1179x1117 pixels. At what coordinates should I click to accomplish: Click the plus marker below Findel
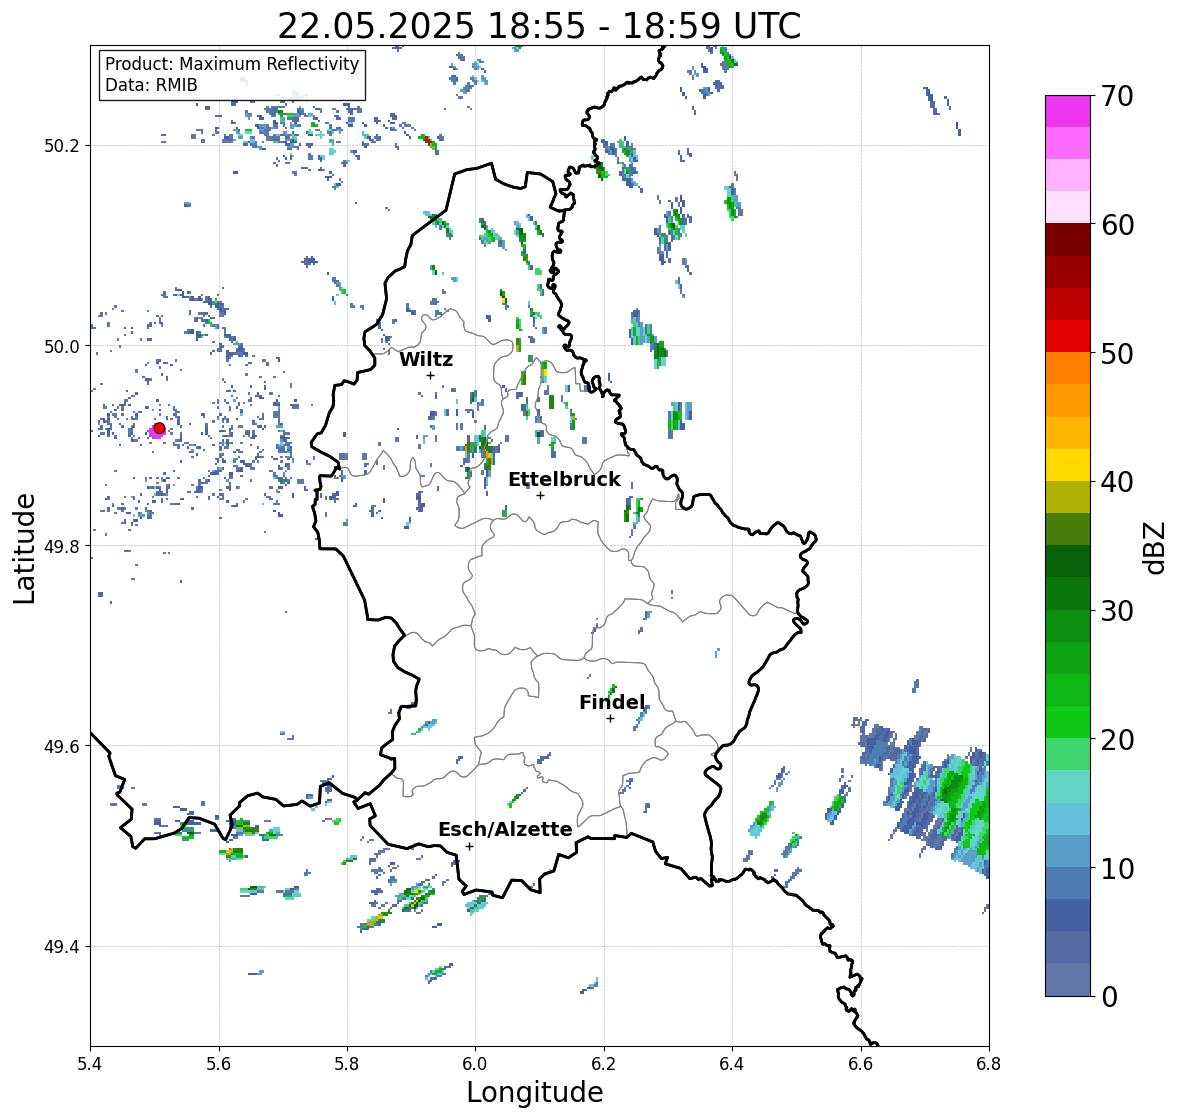(610, 719)
